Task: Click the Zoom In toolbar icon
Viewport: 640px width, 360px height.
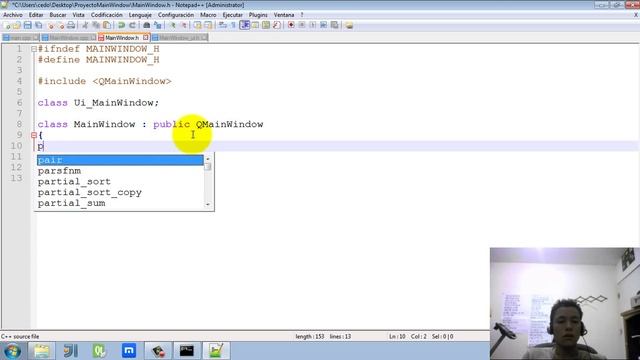Action: click(x=173, y=25)
